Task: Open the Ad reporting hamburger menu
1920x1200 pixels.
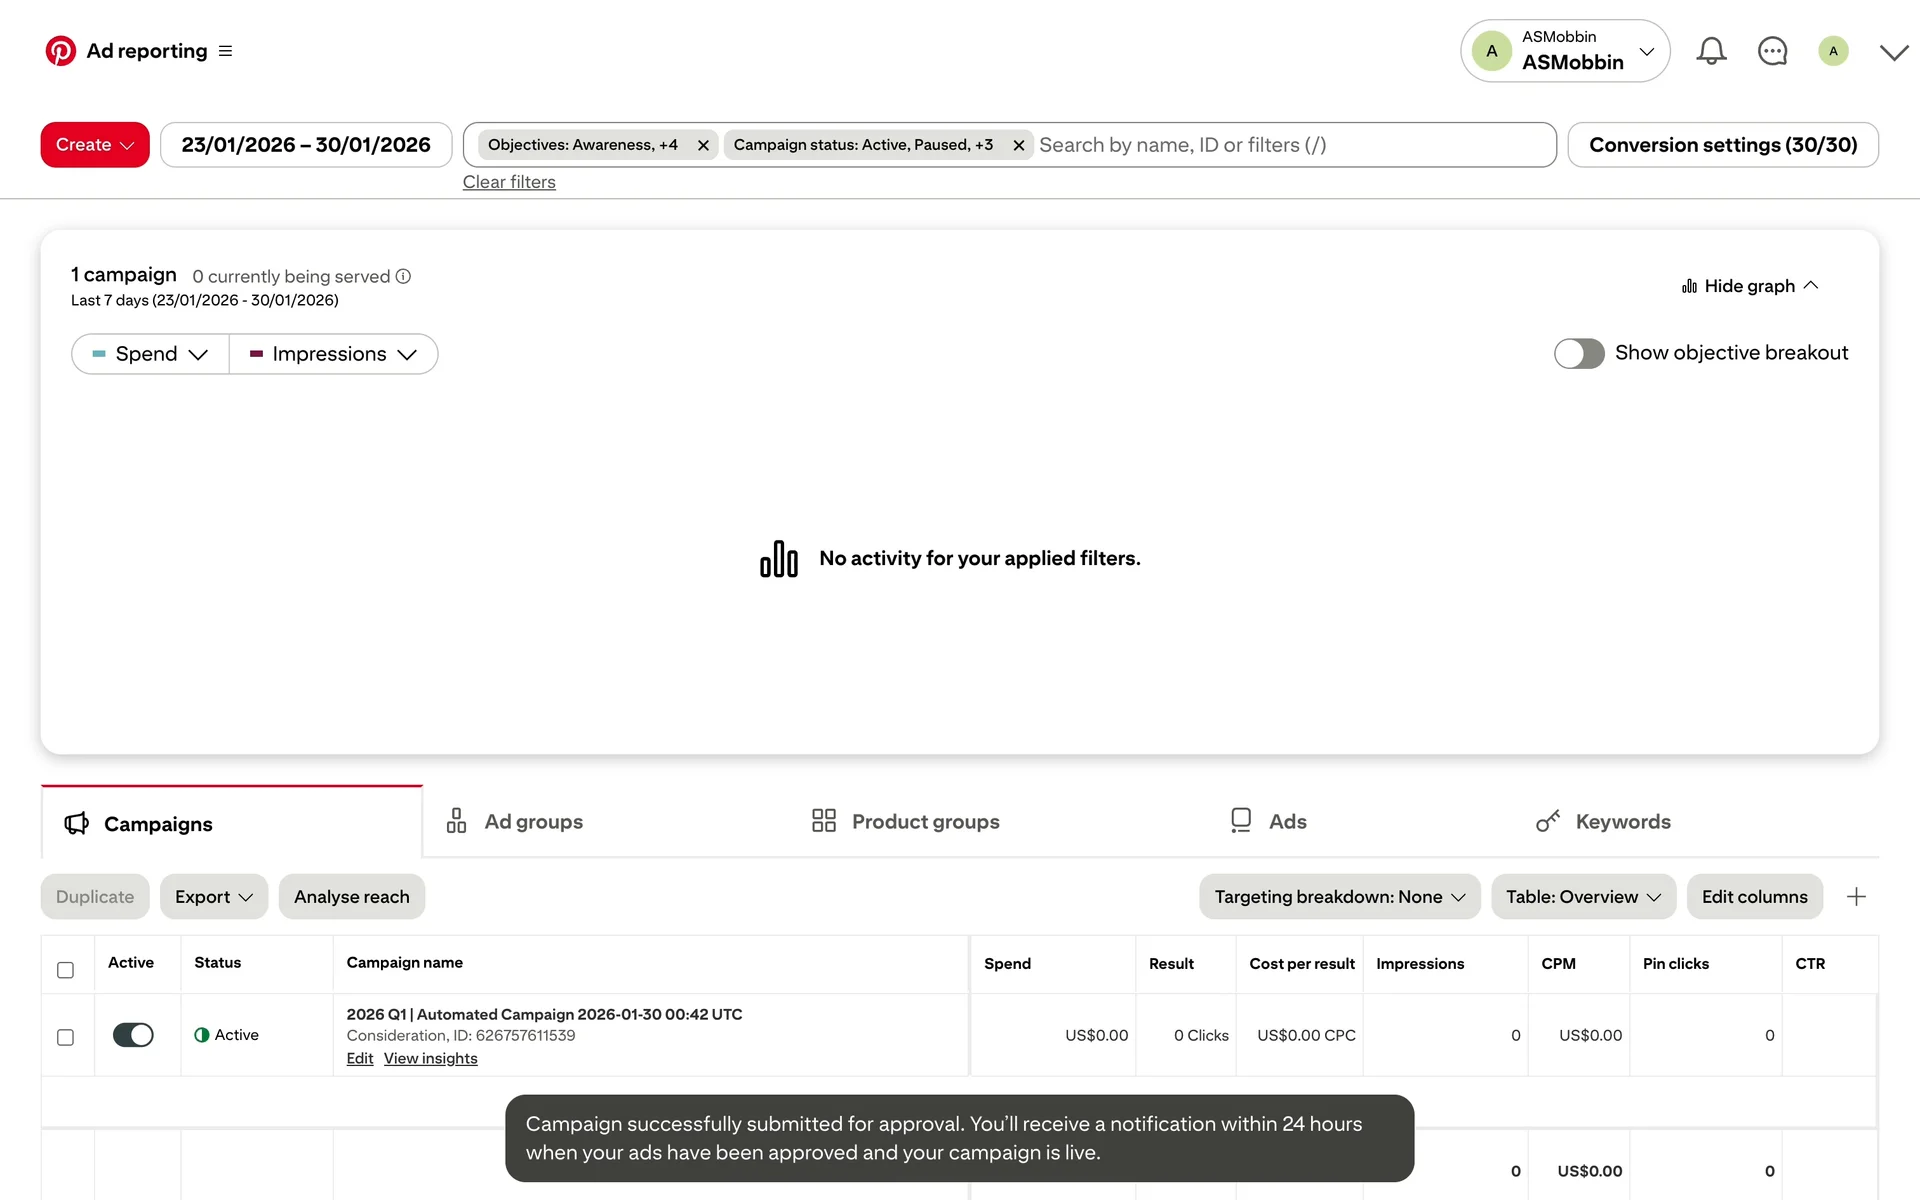Action: click(x=225, y=51)
